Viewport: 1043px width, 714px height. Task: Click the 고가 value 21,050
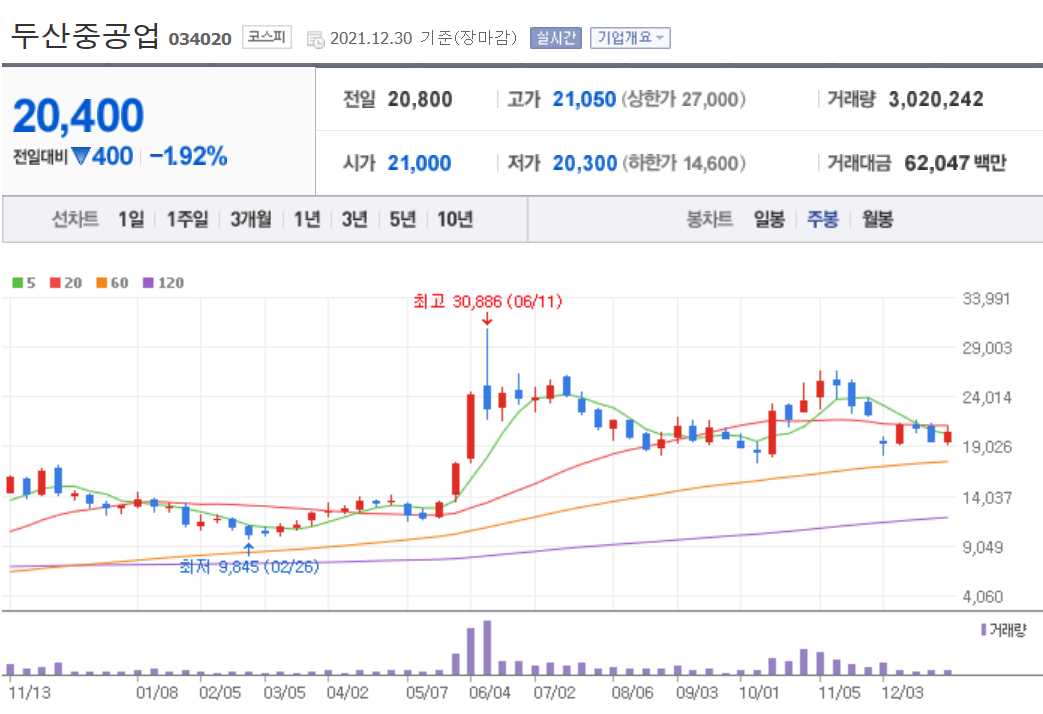[x=584, y=100]
